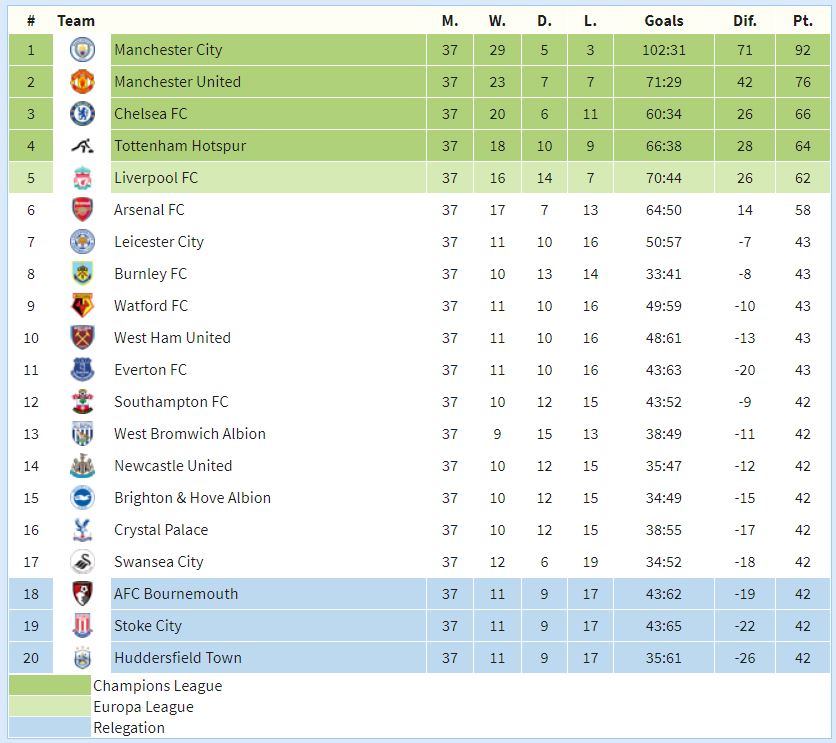Open the Leicester City team link

click(x=159, y=242)
